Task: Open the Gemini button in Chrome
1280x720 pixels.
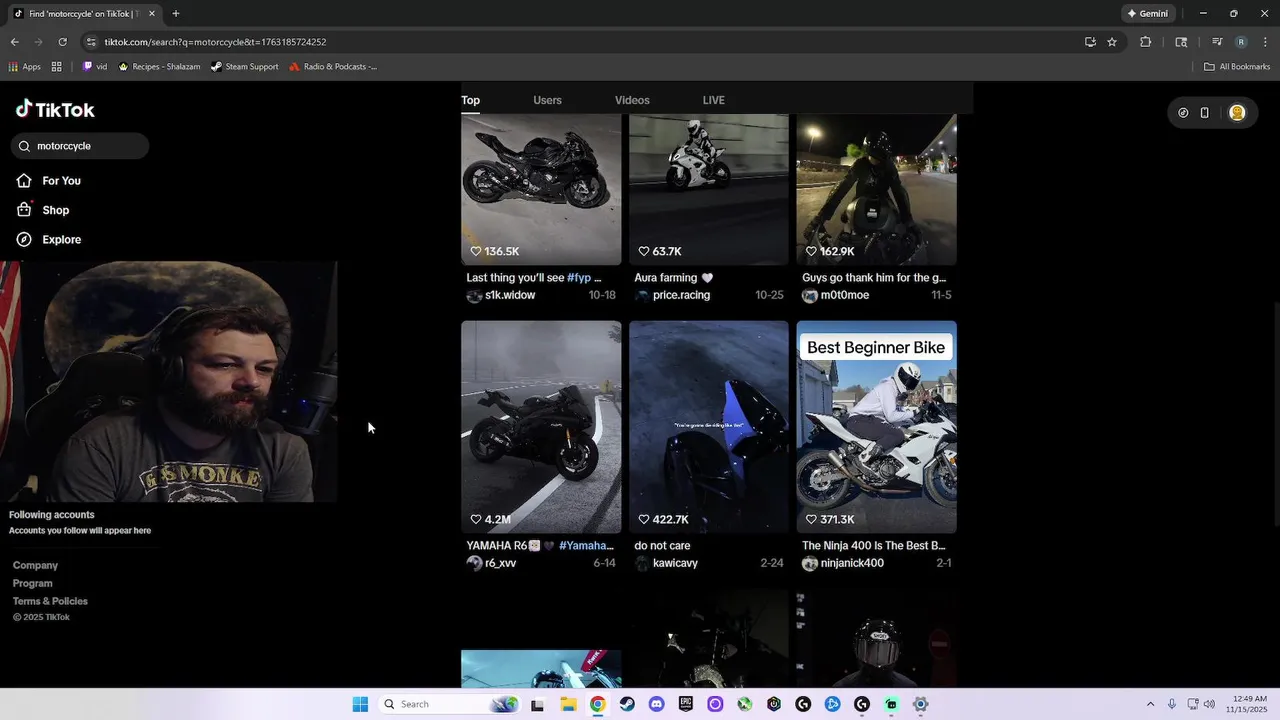Action: (1148, 13)
